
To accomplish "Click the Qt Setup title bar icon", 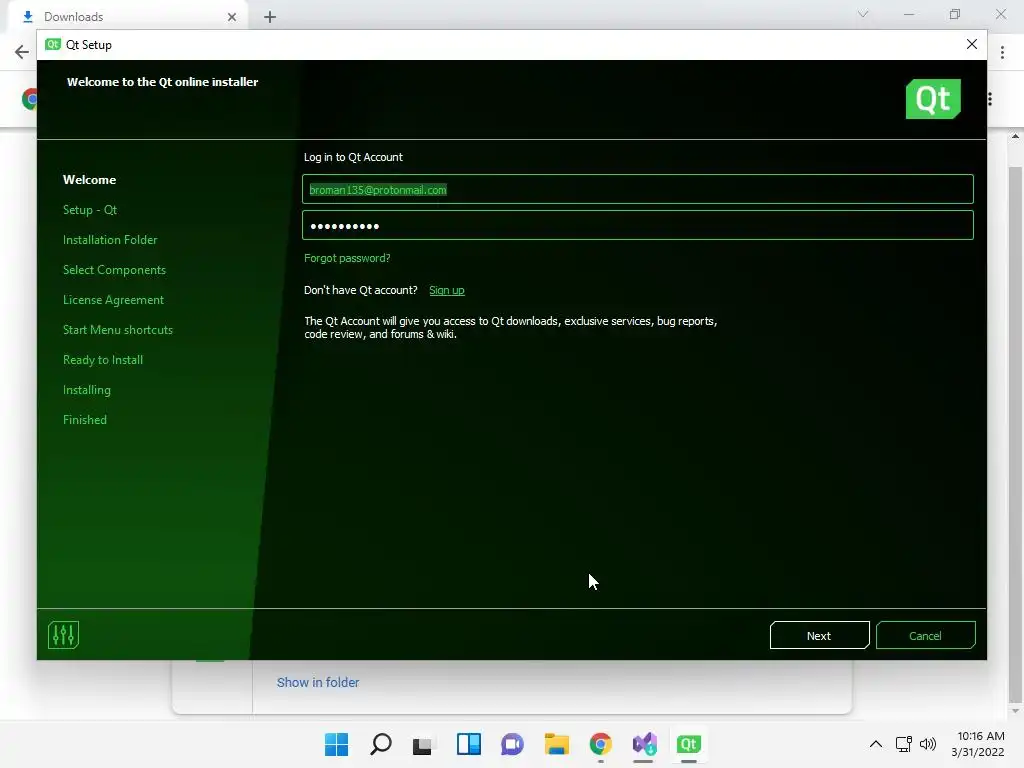I will (53, 44).
